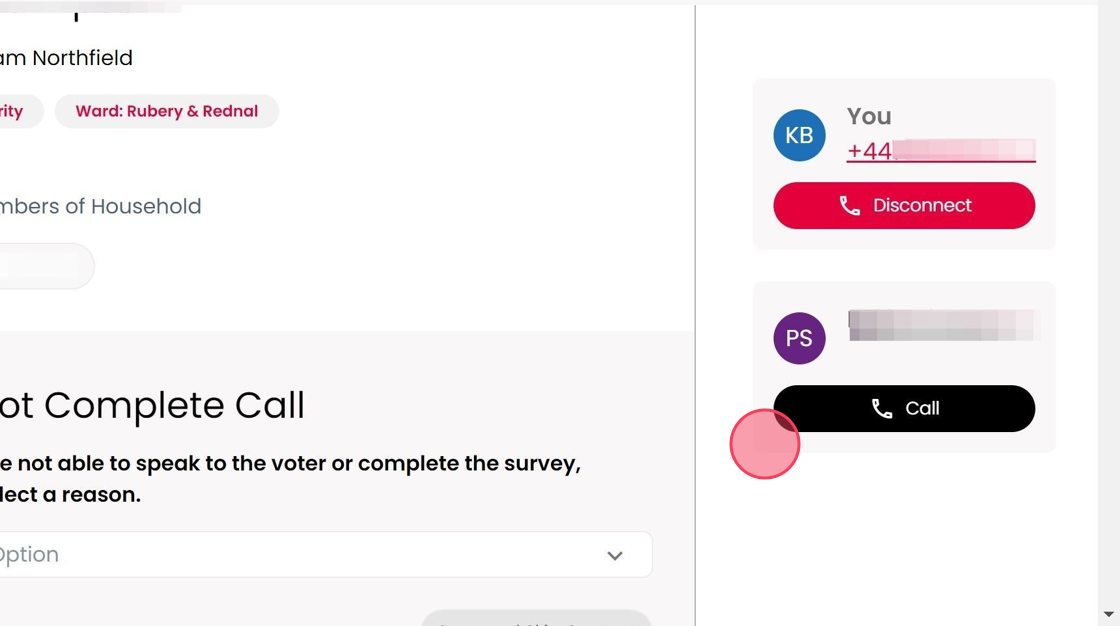The image size is (1120, 626).
Task: Click the greyed-out button below the dropdown
Action: [x=536, y=619]
